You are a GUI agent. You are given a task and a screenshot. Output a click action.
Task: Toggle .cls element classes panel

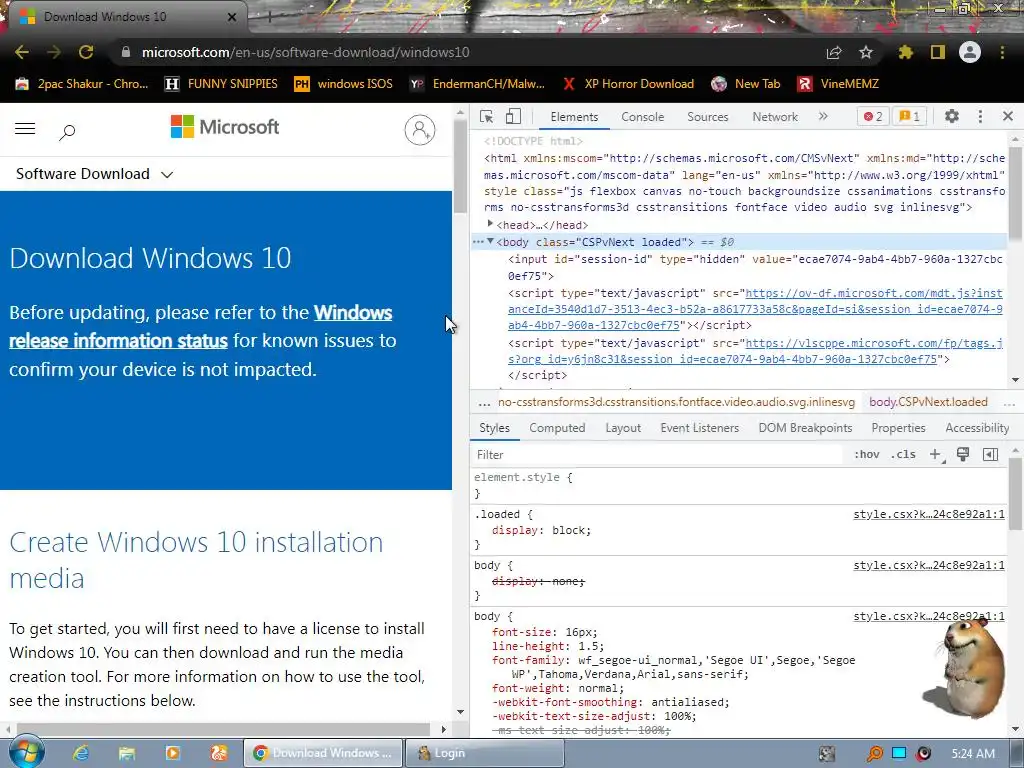coord(903,455)
